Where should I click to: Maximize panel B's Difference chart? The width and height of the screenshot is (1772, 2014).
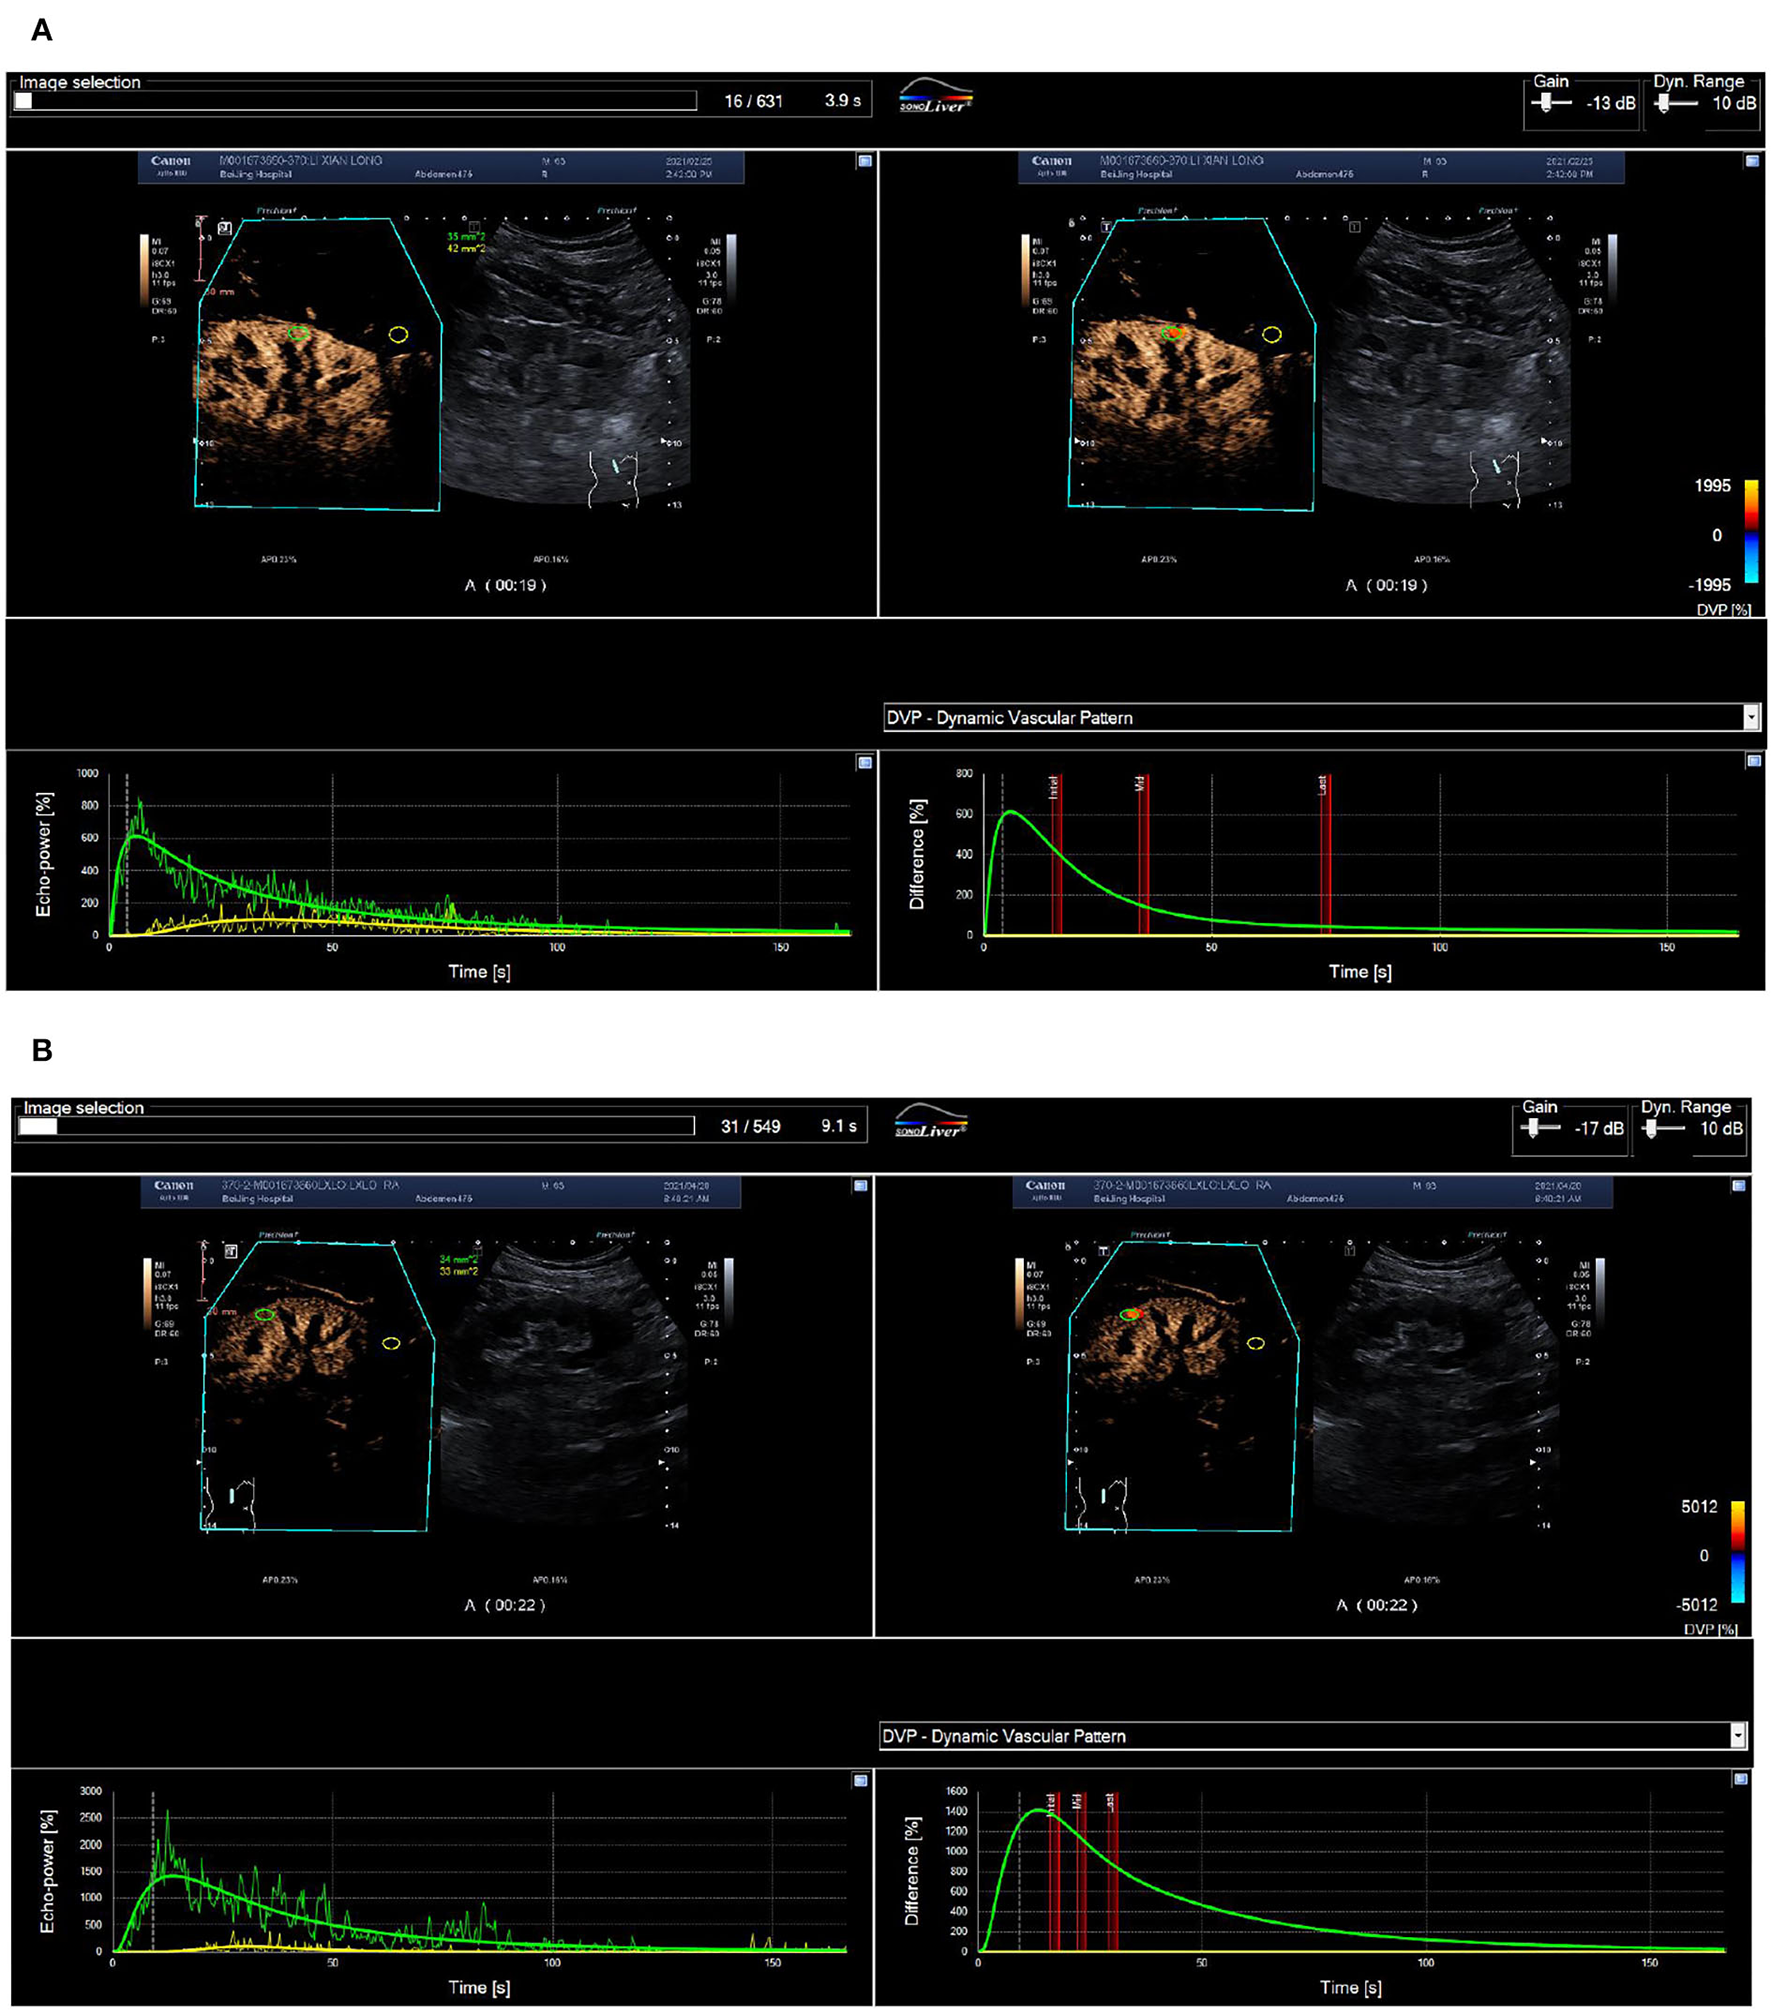pyautogui.click(x=1740, y=1779)
